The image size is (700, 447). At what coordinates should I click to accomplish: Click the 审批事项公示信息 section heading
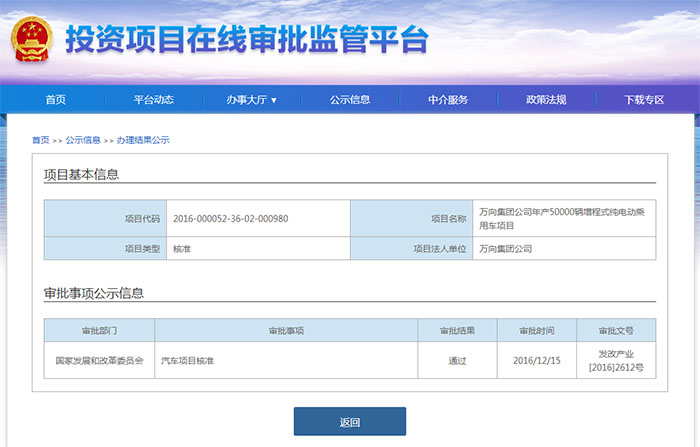tap(94, 293)
